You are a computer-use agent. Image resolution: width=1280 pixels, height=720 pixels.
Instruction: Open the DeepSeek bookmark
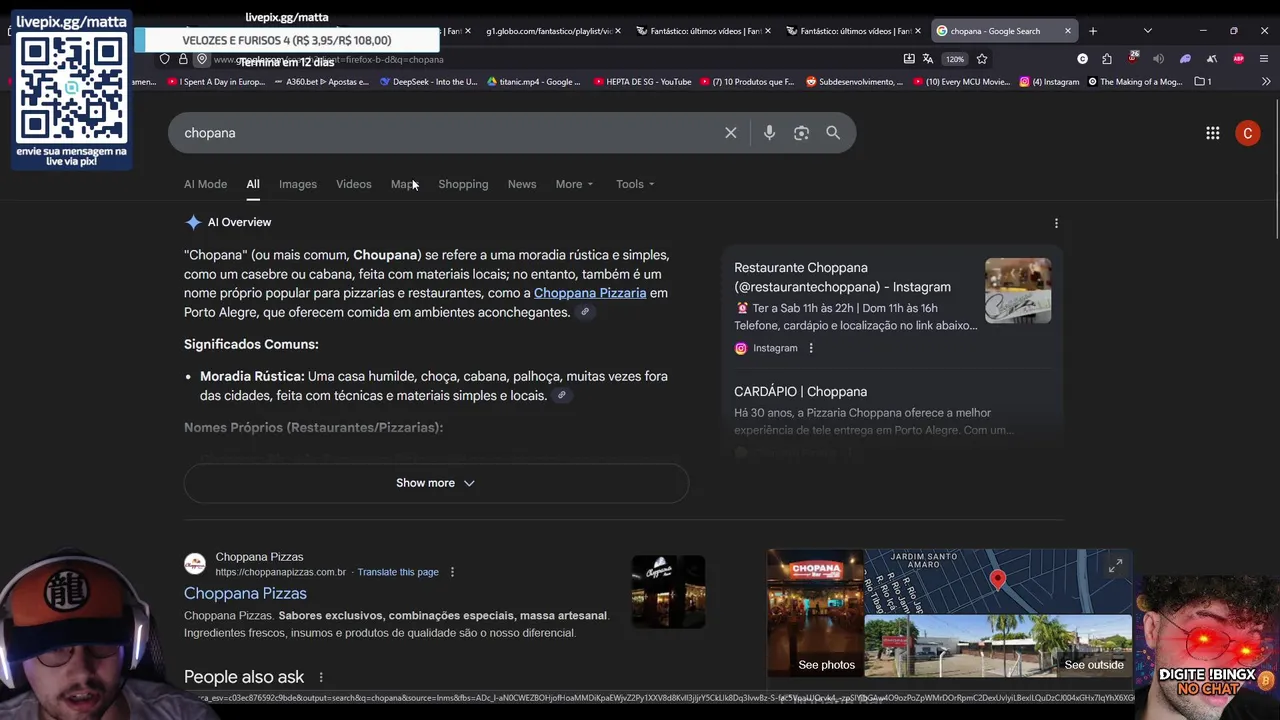(x=429, y=82)
